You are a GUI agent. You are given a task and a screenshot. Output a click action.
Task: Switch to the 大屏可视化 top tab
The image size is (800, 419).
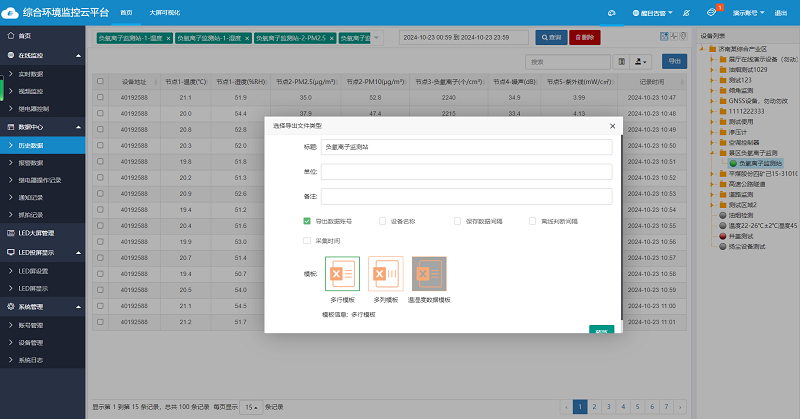click(x=166, y=13)
